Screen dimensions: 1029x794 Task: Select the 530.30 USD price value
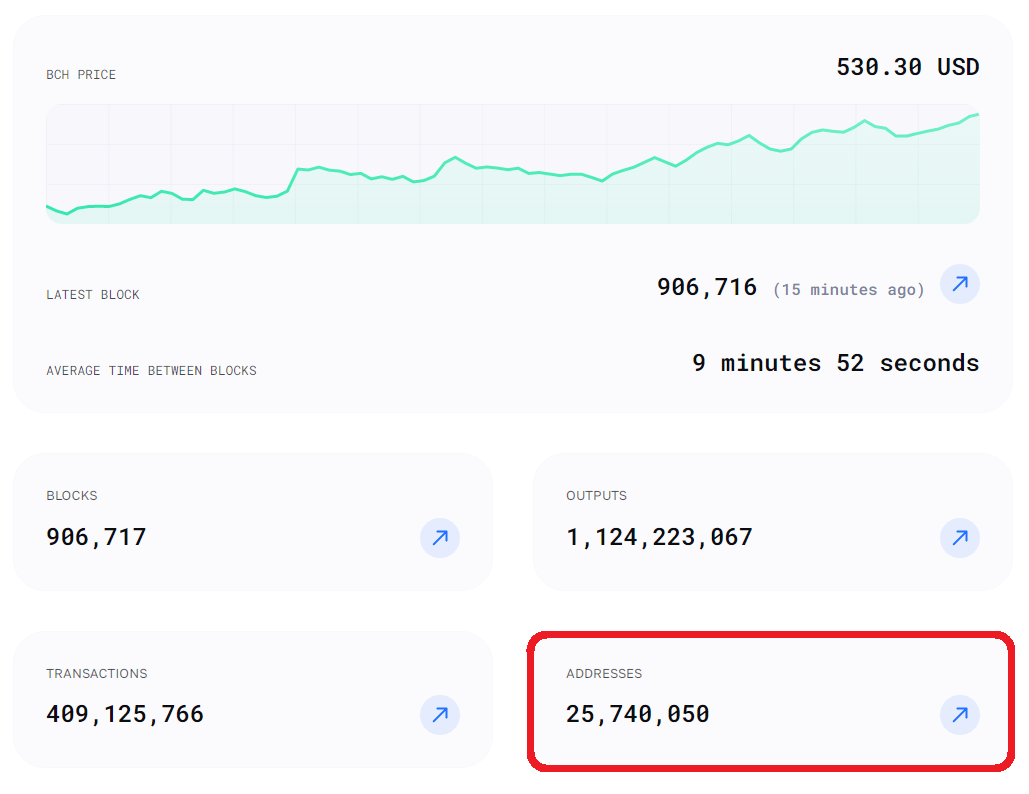907,67
